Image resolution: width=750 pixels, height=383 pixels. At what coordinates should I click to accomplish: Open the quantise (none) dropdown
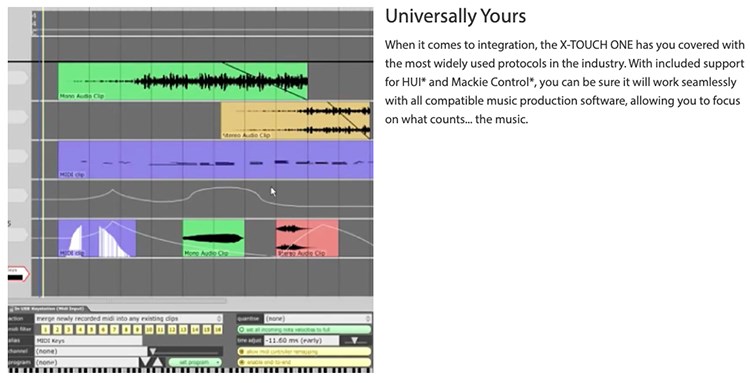(x=318, y=318)
